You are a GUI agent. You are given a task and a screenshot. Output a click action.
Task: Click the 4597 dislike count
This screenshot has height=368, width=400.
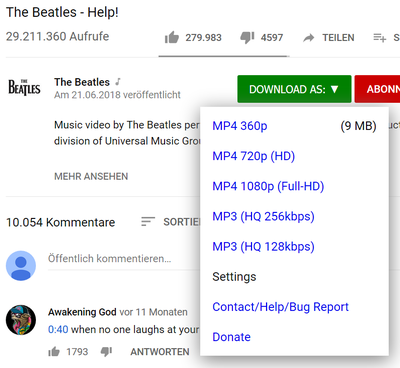pyautogui.click(x=272, y=38)
